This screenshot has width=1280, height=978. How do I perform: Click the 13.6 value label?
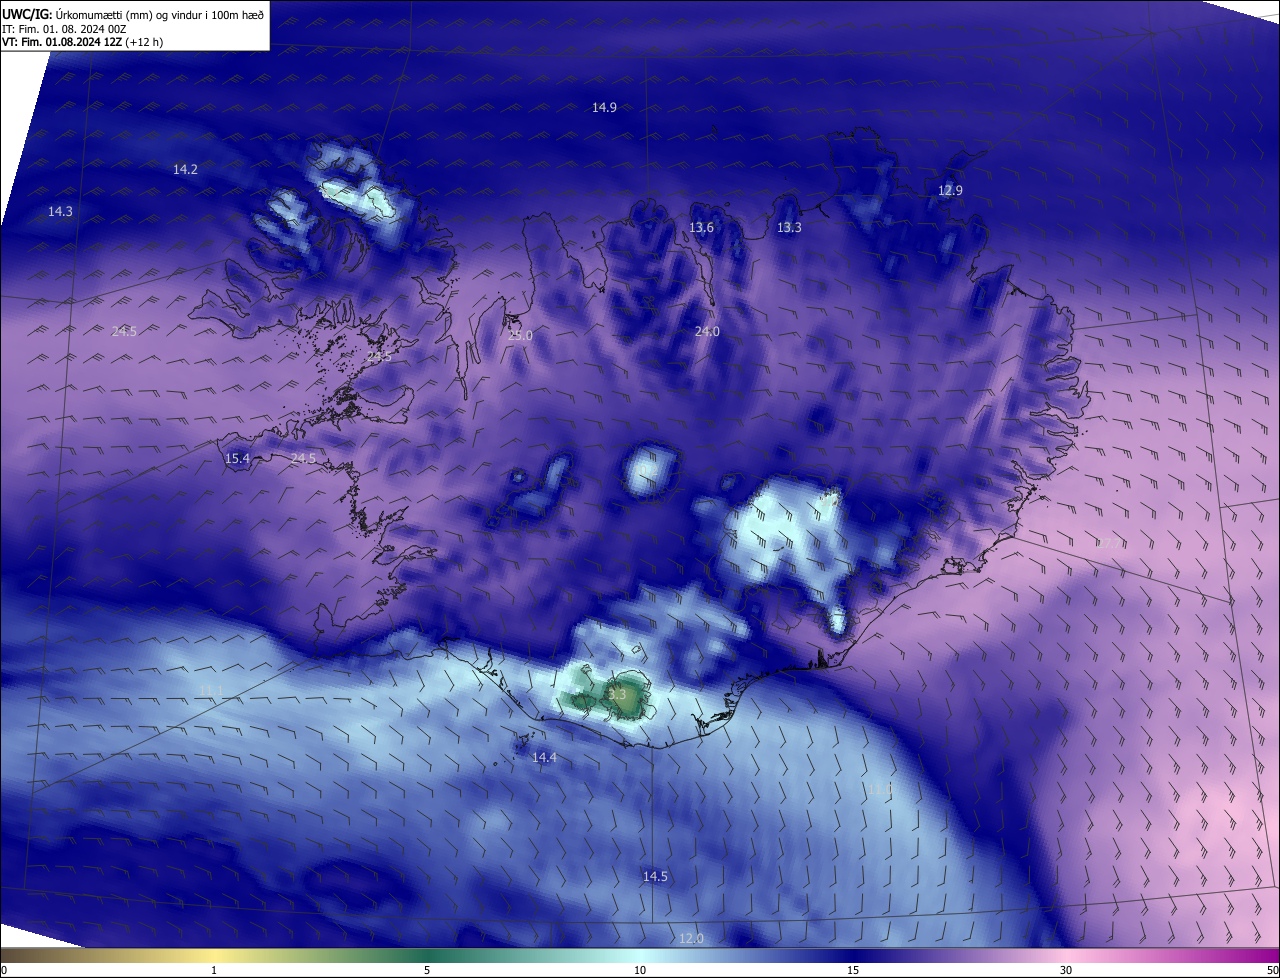tap(701, 228)
